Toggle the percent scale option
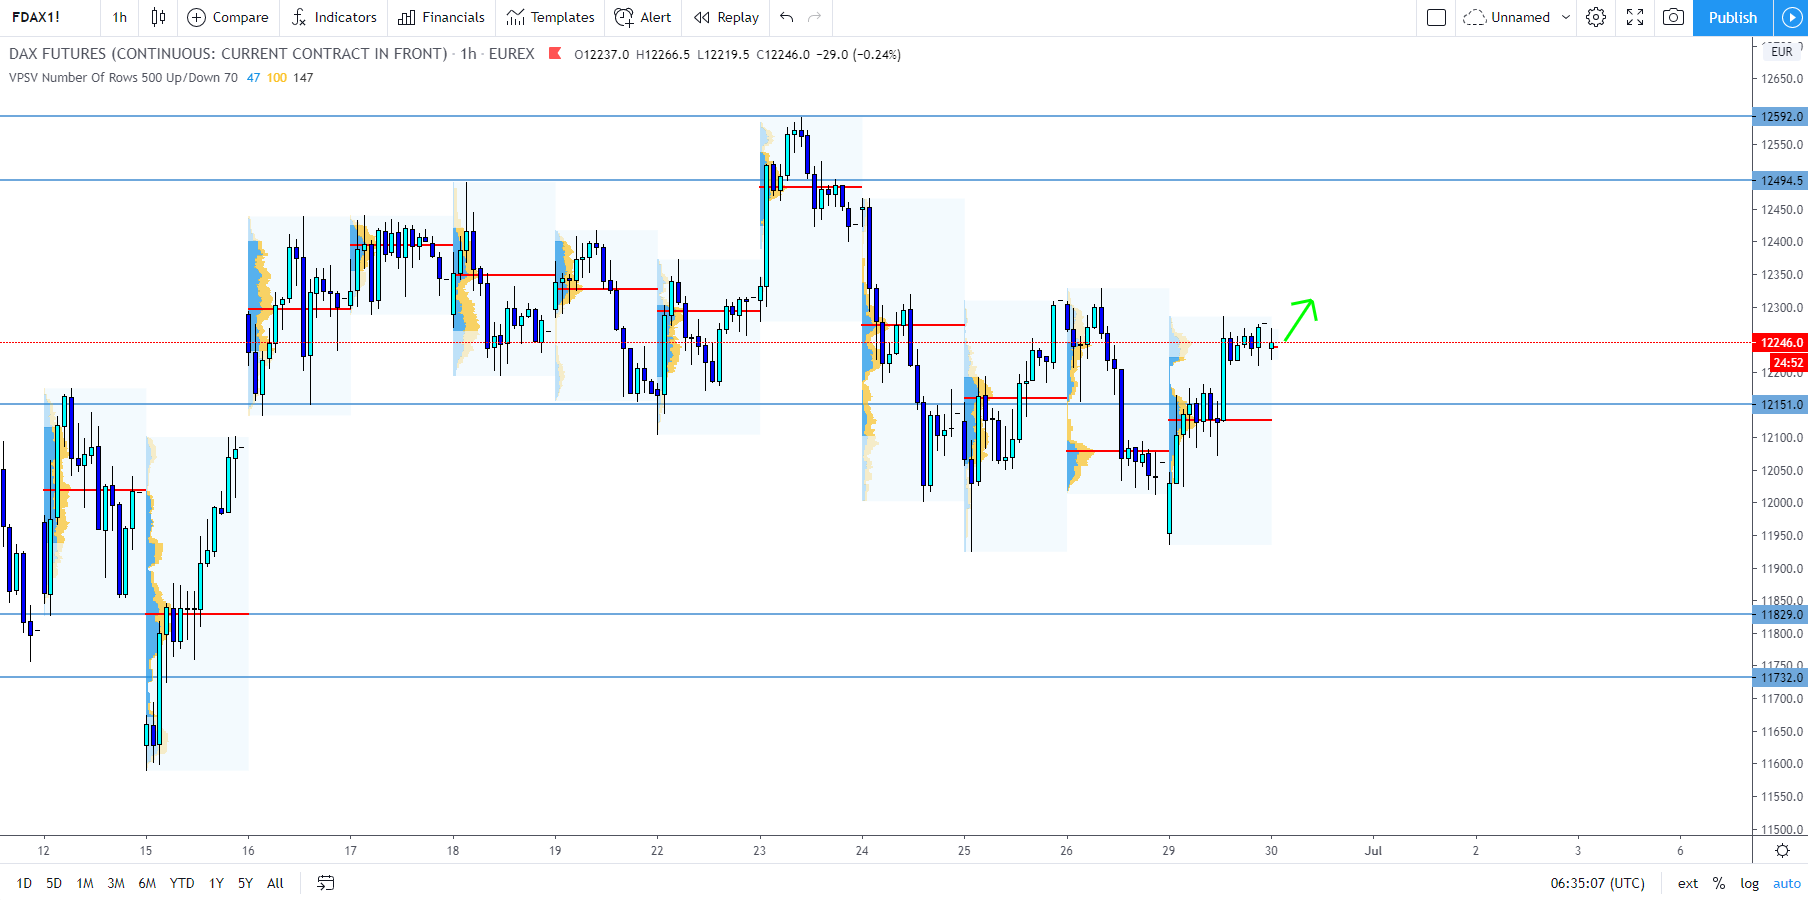The width and height of the screenshot is (1808, 900). [1718, 883]
